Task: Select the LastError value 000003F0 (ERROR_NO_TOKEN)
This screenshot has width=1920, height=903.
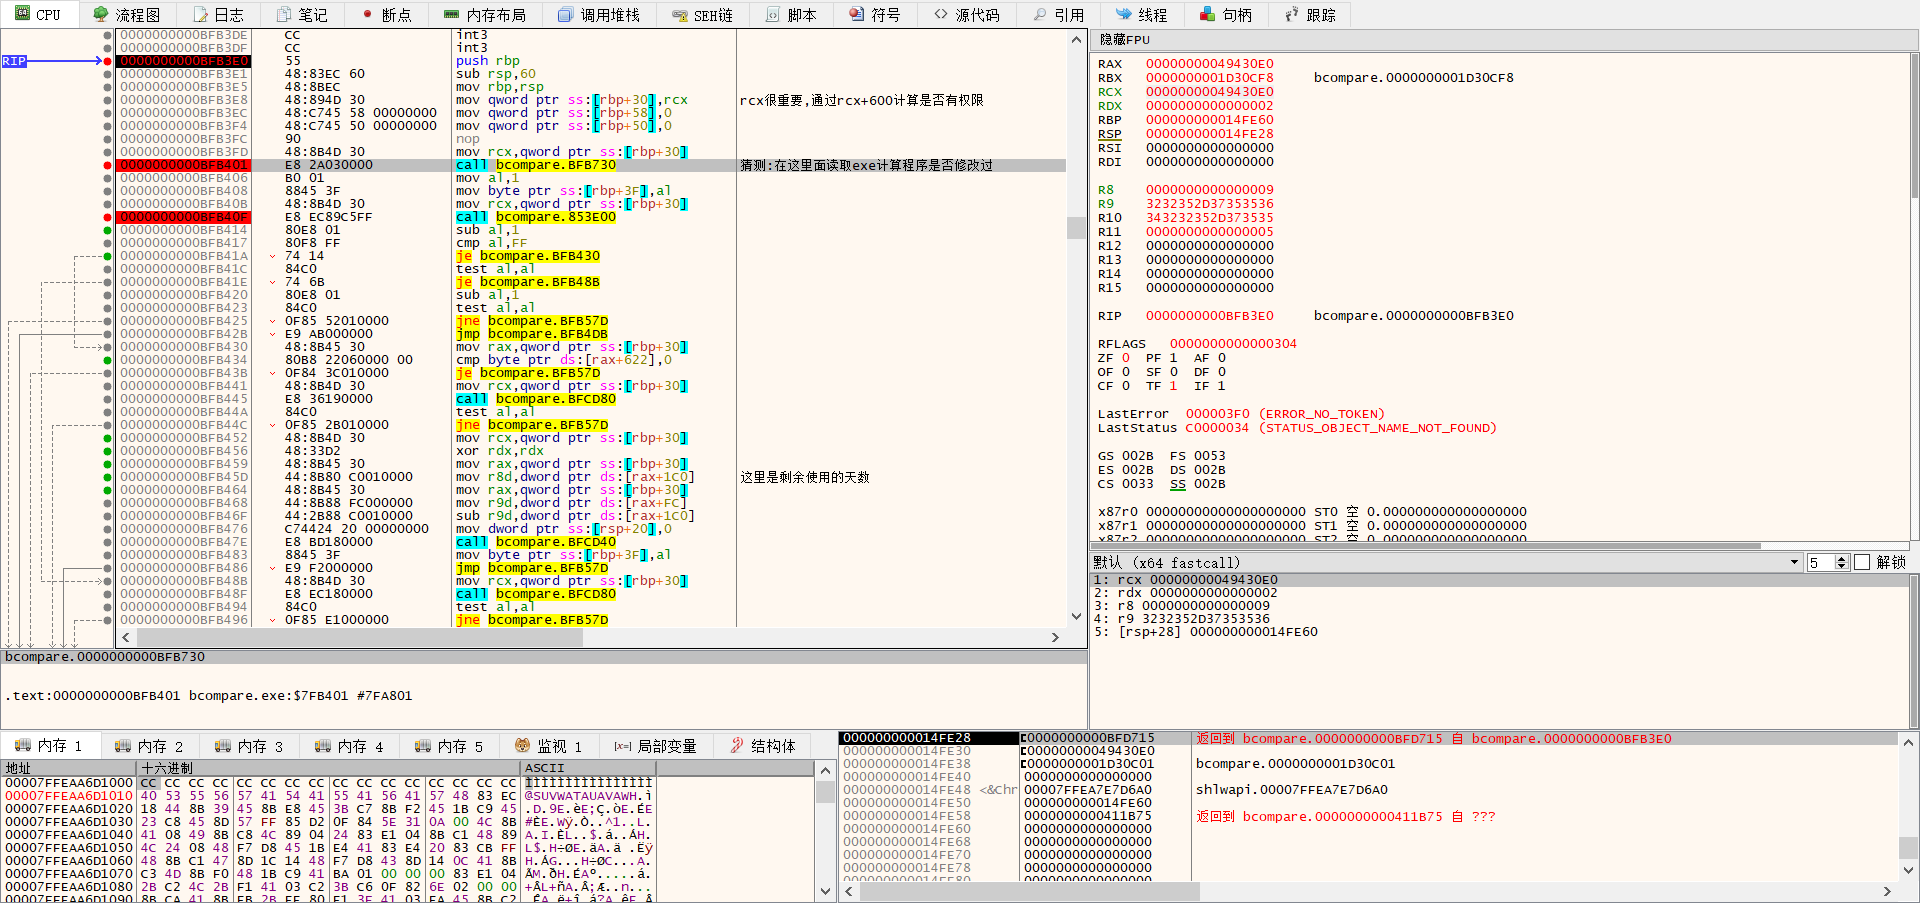Action: tap(1285, 414)
